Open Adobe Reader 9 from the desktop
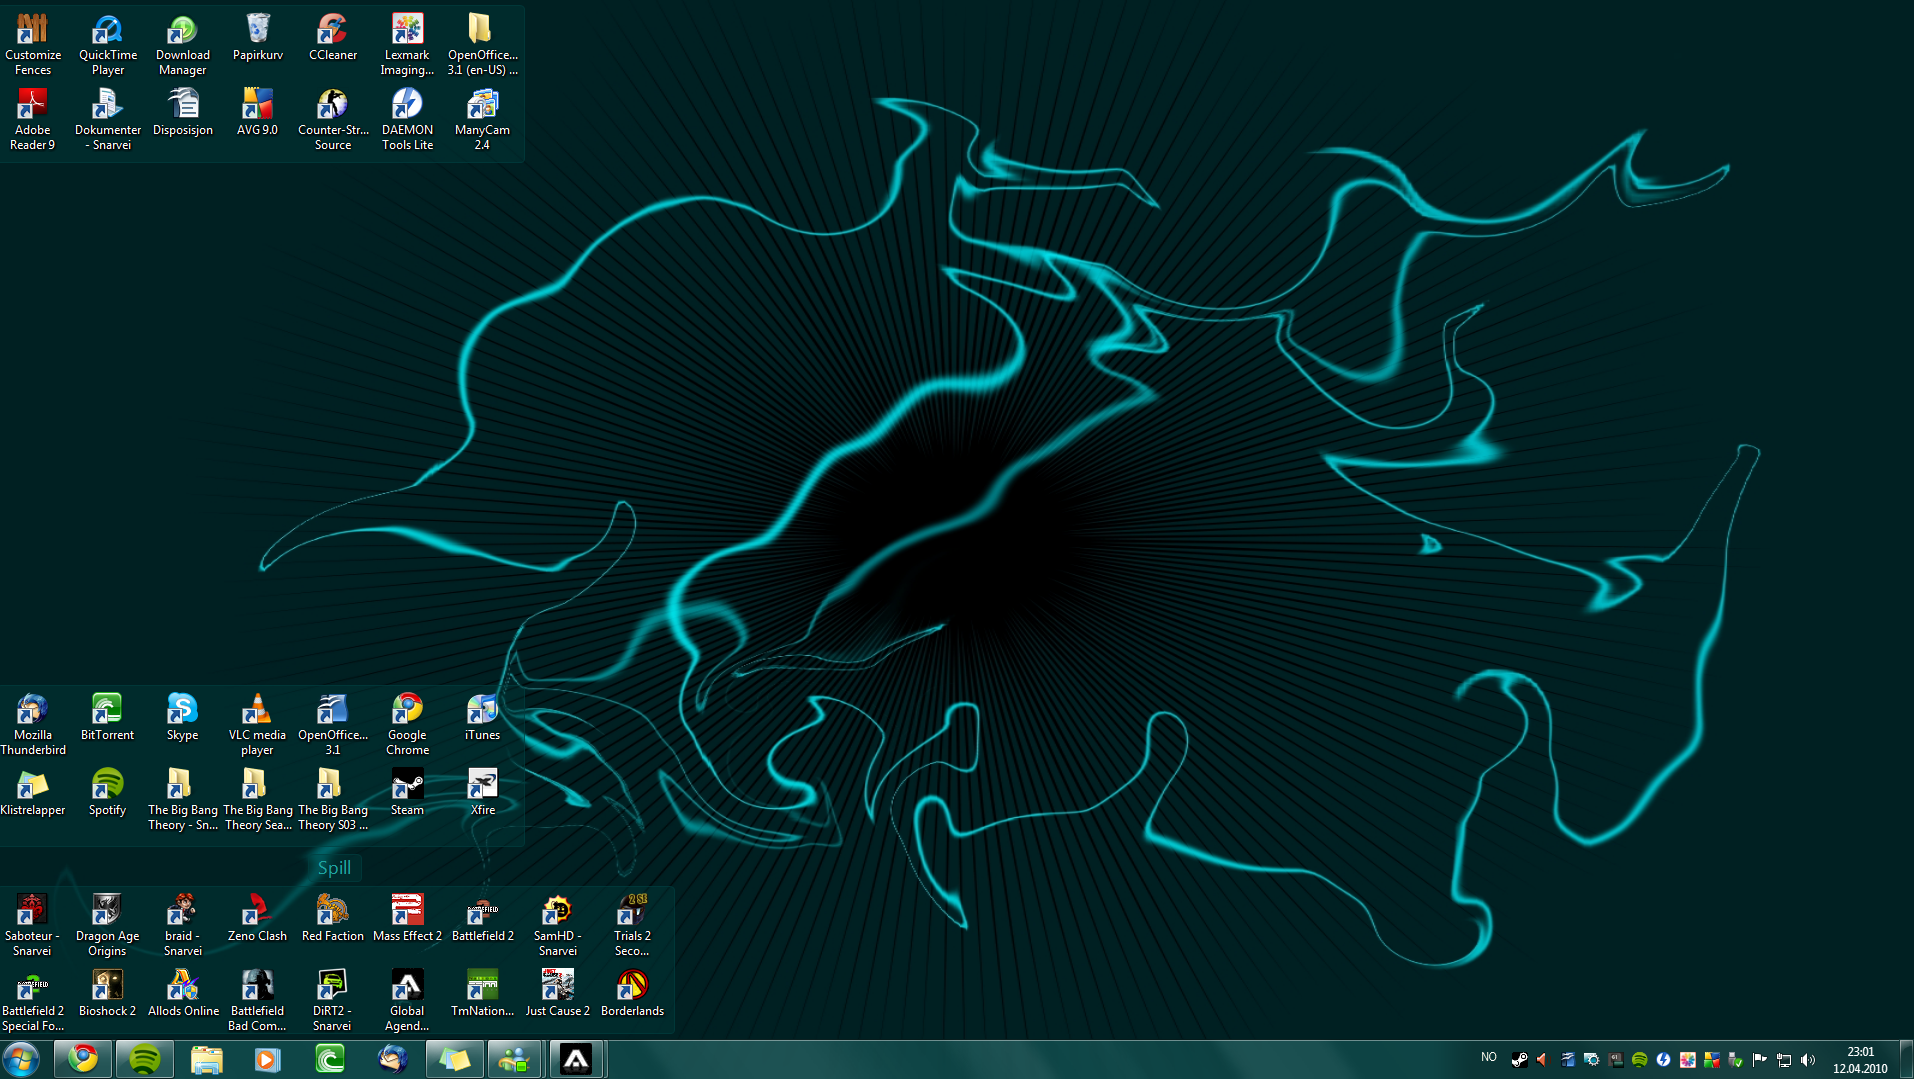 coord(33,120)
